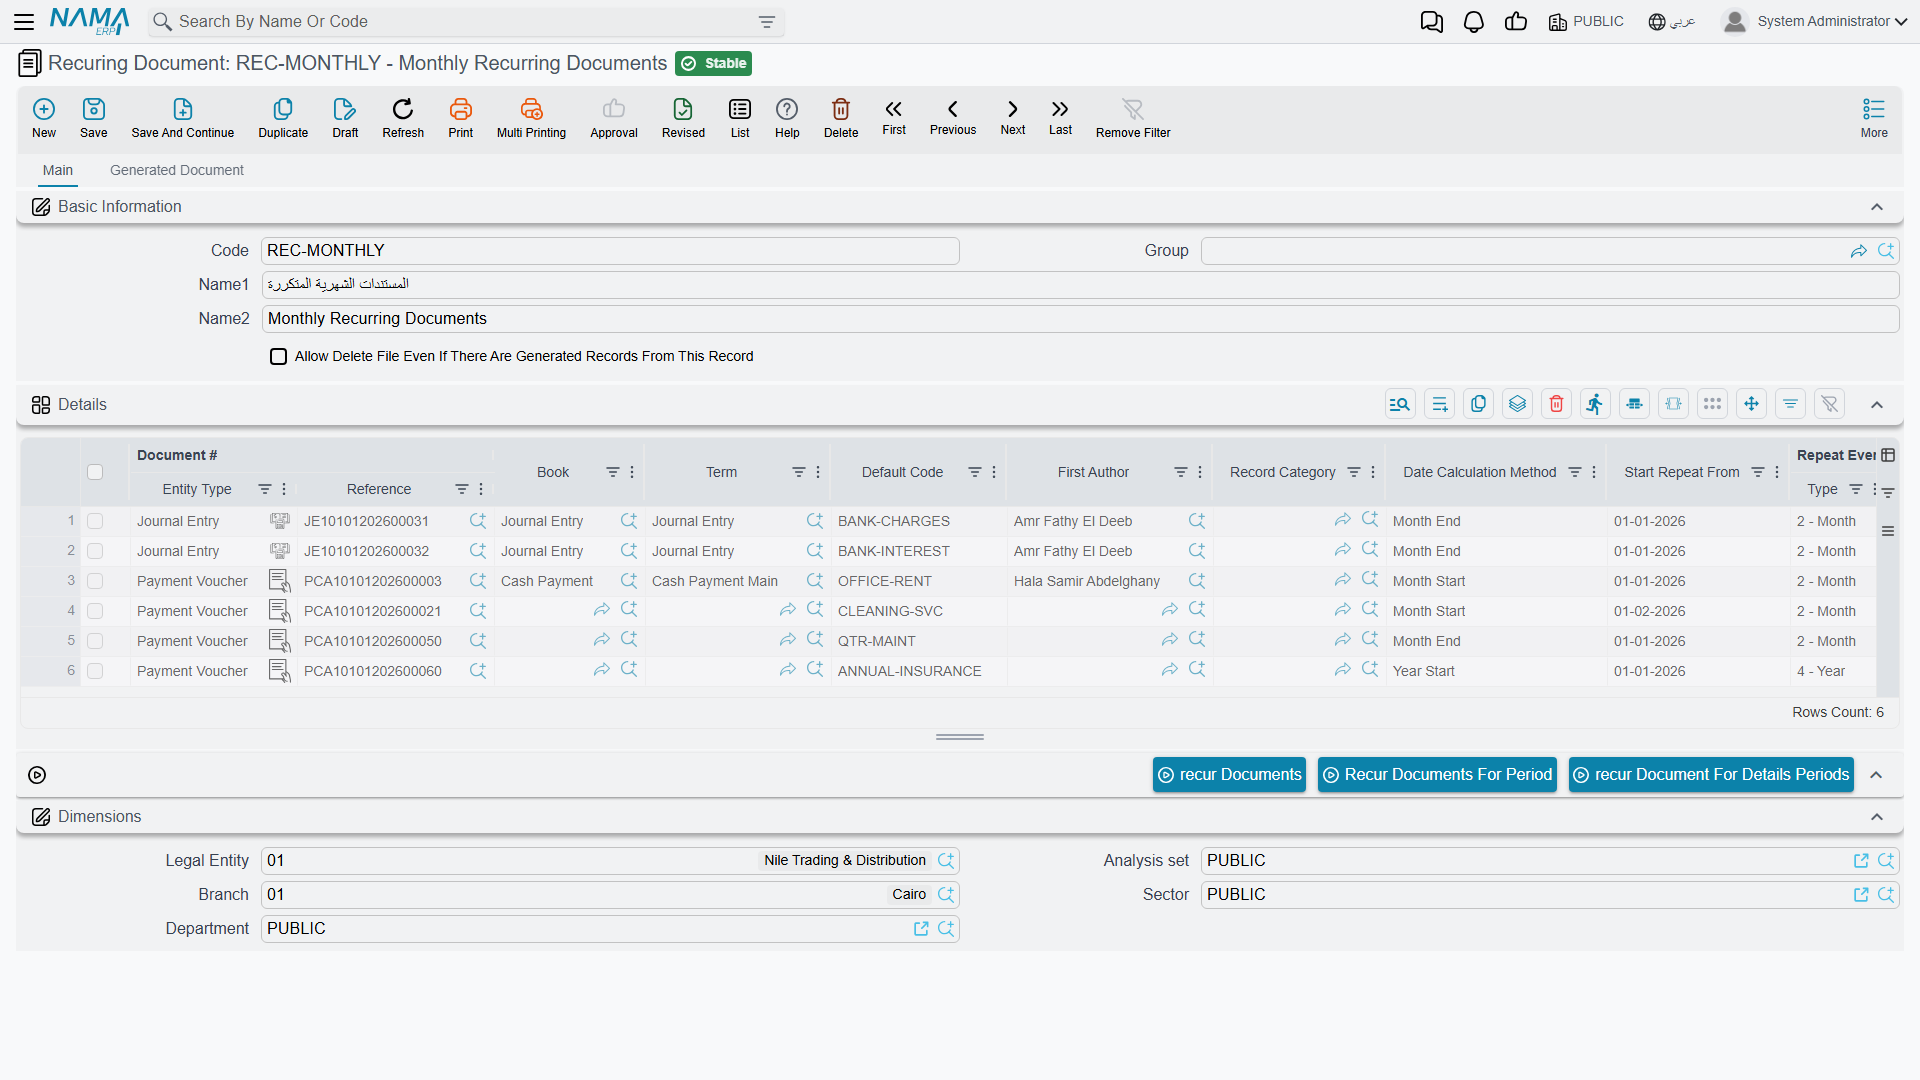
Task: Check row 2 BANK-INTEREST checkbox
Action: [95, 551]
